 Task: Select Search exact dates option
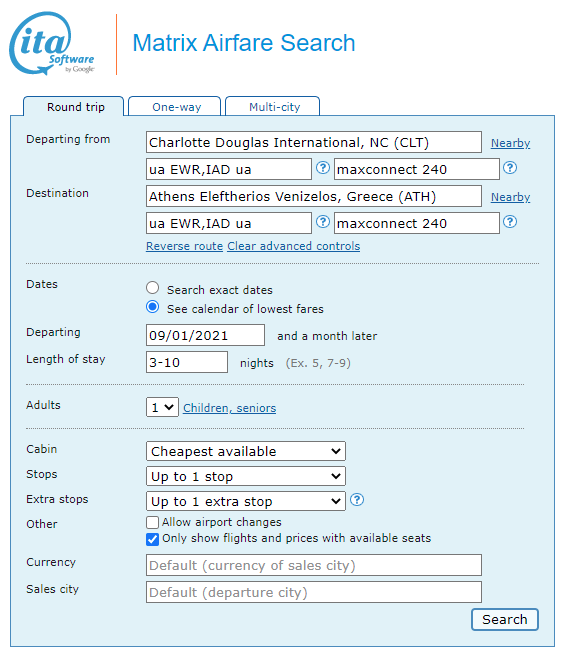(x=153, y=288)
